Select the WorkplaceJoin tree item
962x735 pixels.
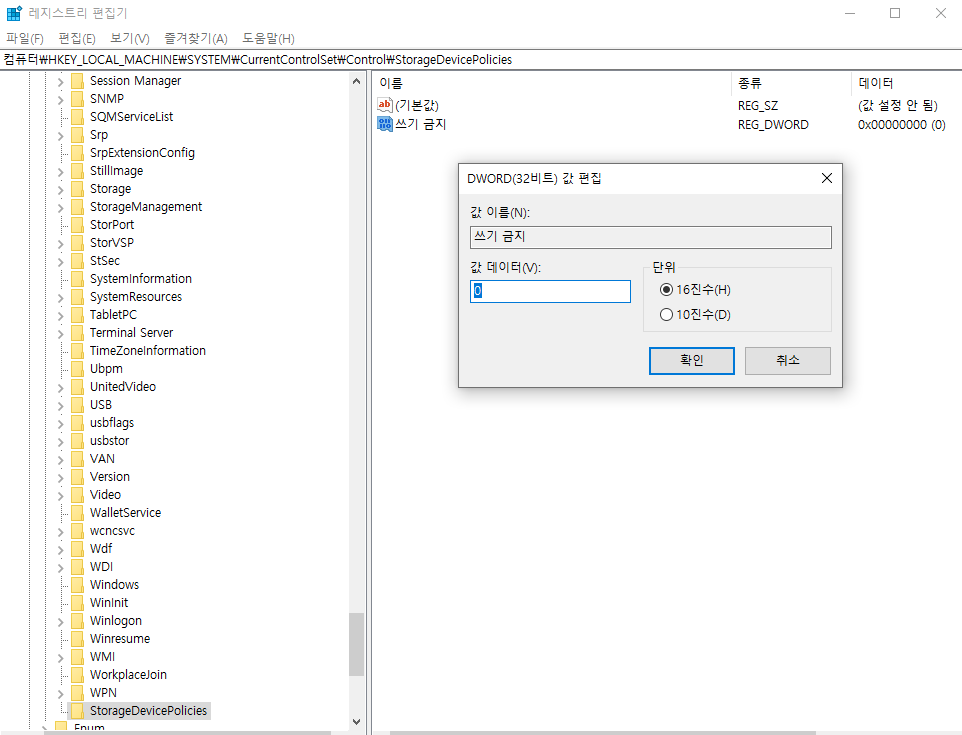point(128,675)
